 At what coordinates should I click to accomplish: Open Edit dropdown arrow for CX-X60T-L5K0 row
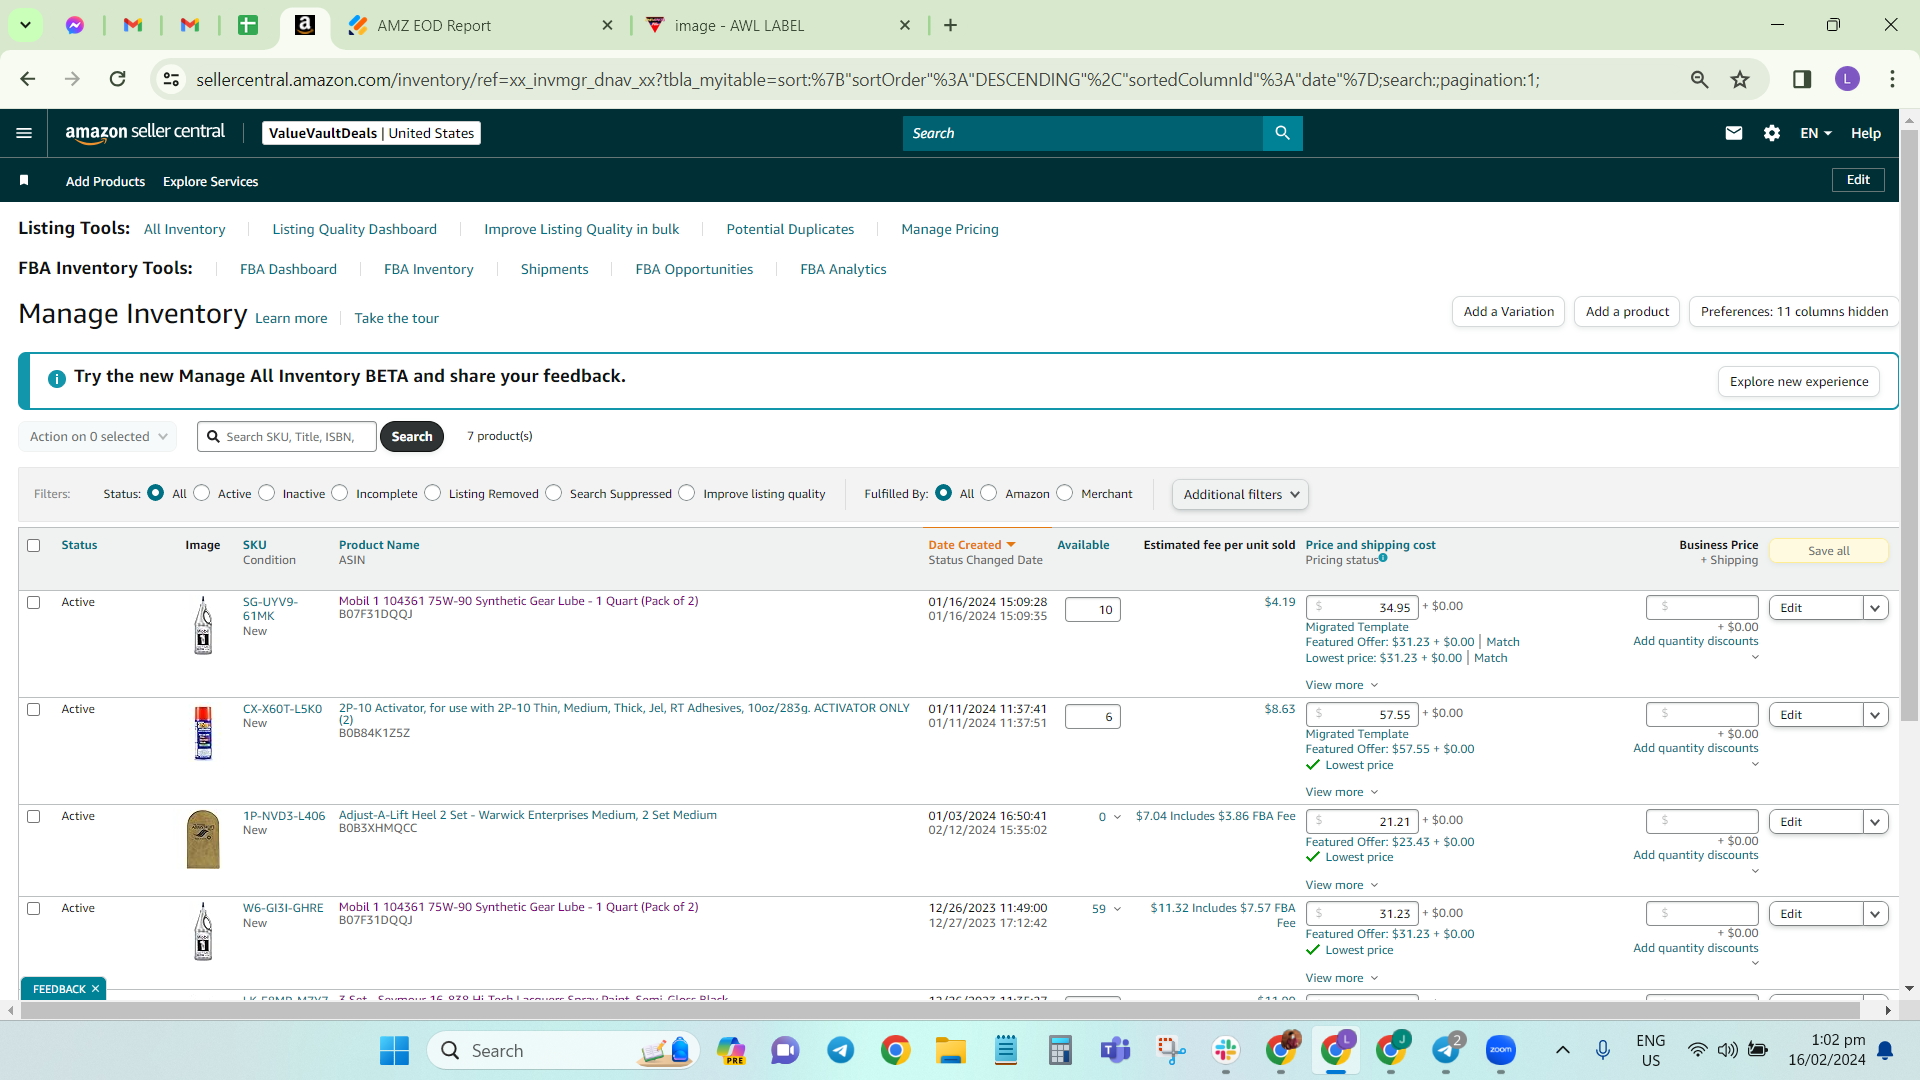coord(1875,715)
